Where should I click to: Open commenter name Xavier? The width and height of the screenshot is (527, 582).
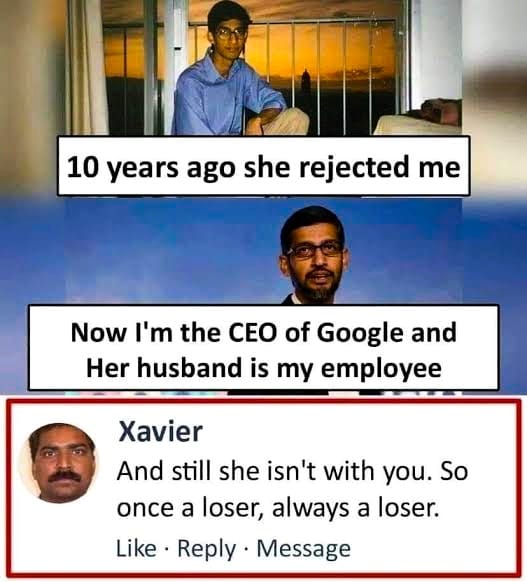click(160, 432)
